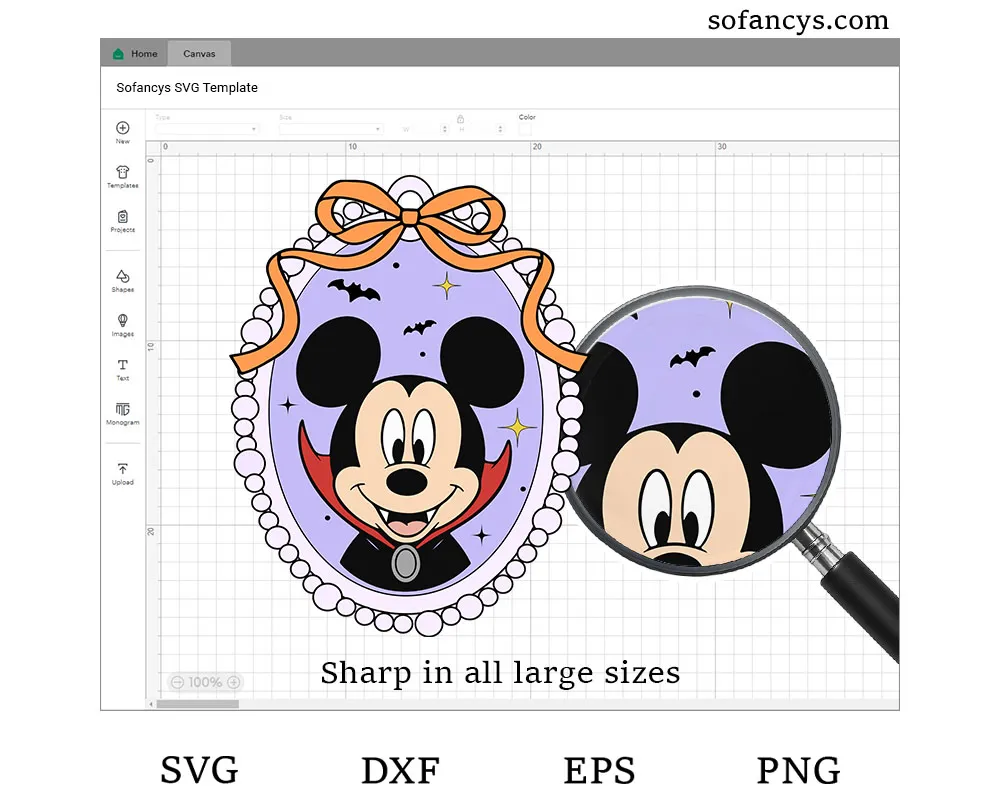Image resolution: width=1000 pixels, height=800 pixels.
Task: Click the Sofancys SVG Template title
Action: click(x=187, y=87)
